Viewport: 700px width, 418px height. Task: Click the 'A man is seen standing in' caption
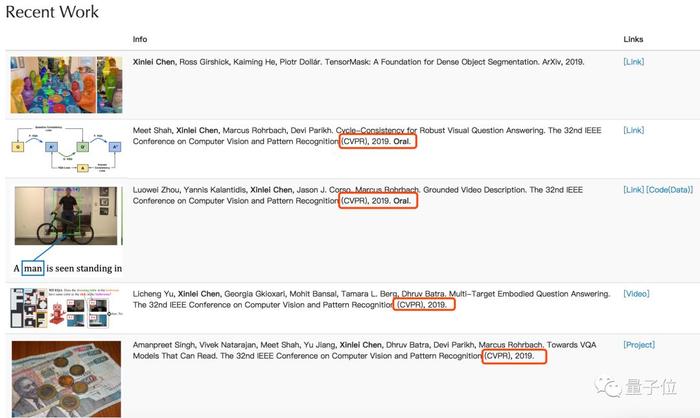pos(67,268)
